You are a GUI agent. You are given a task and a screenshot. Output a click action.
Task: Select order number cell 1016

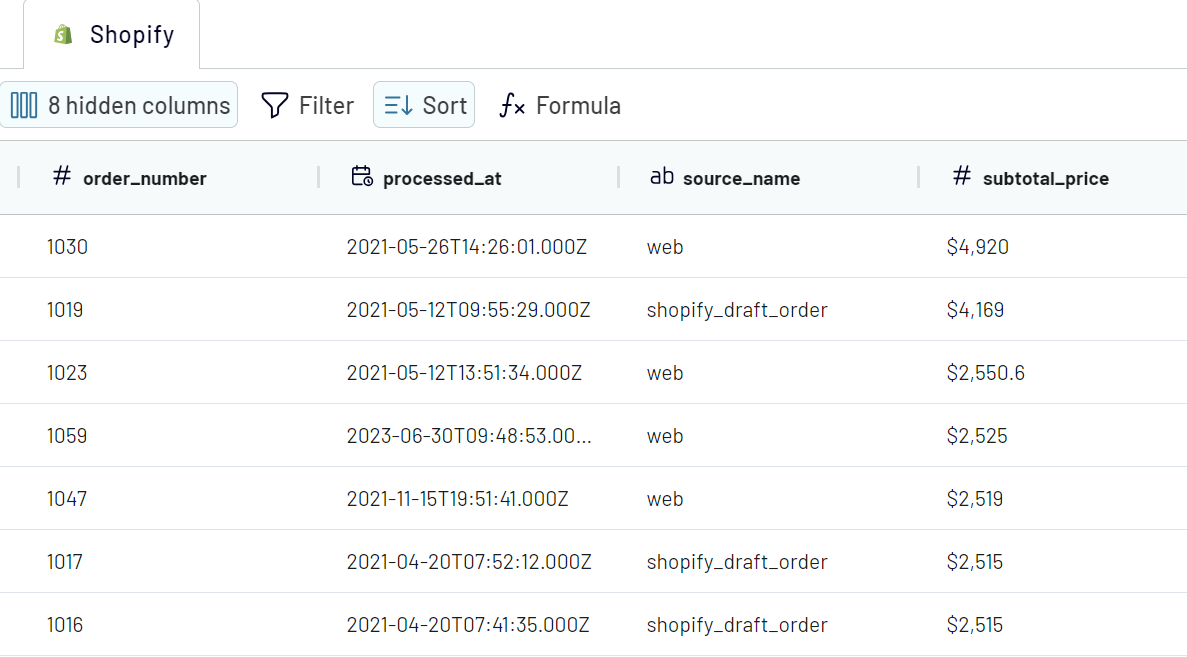pos(65,624)
